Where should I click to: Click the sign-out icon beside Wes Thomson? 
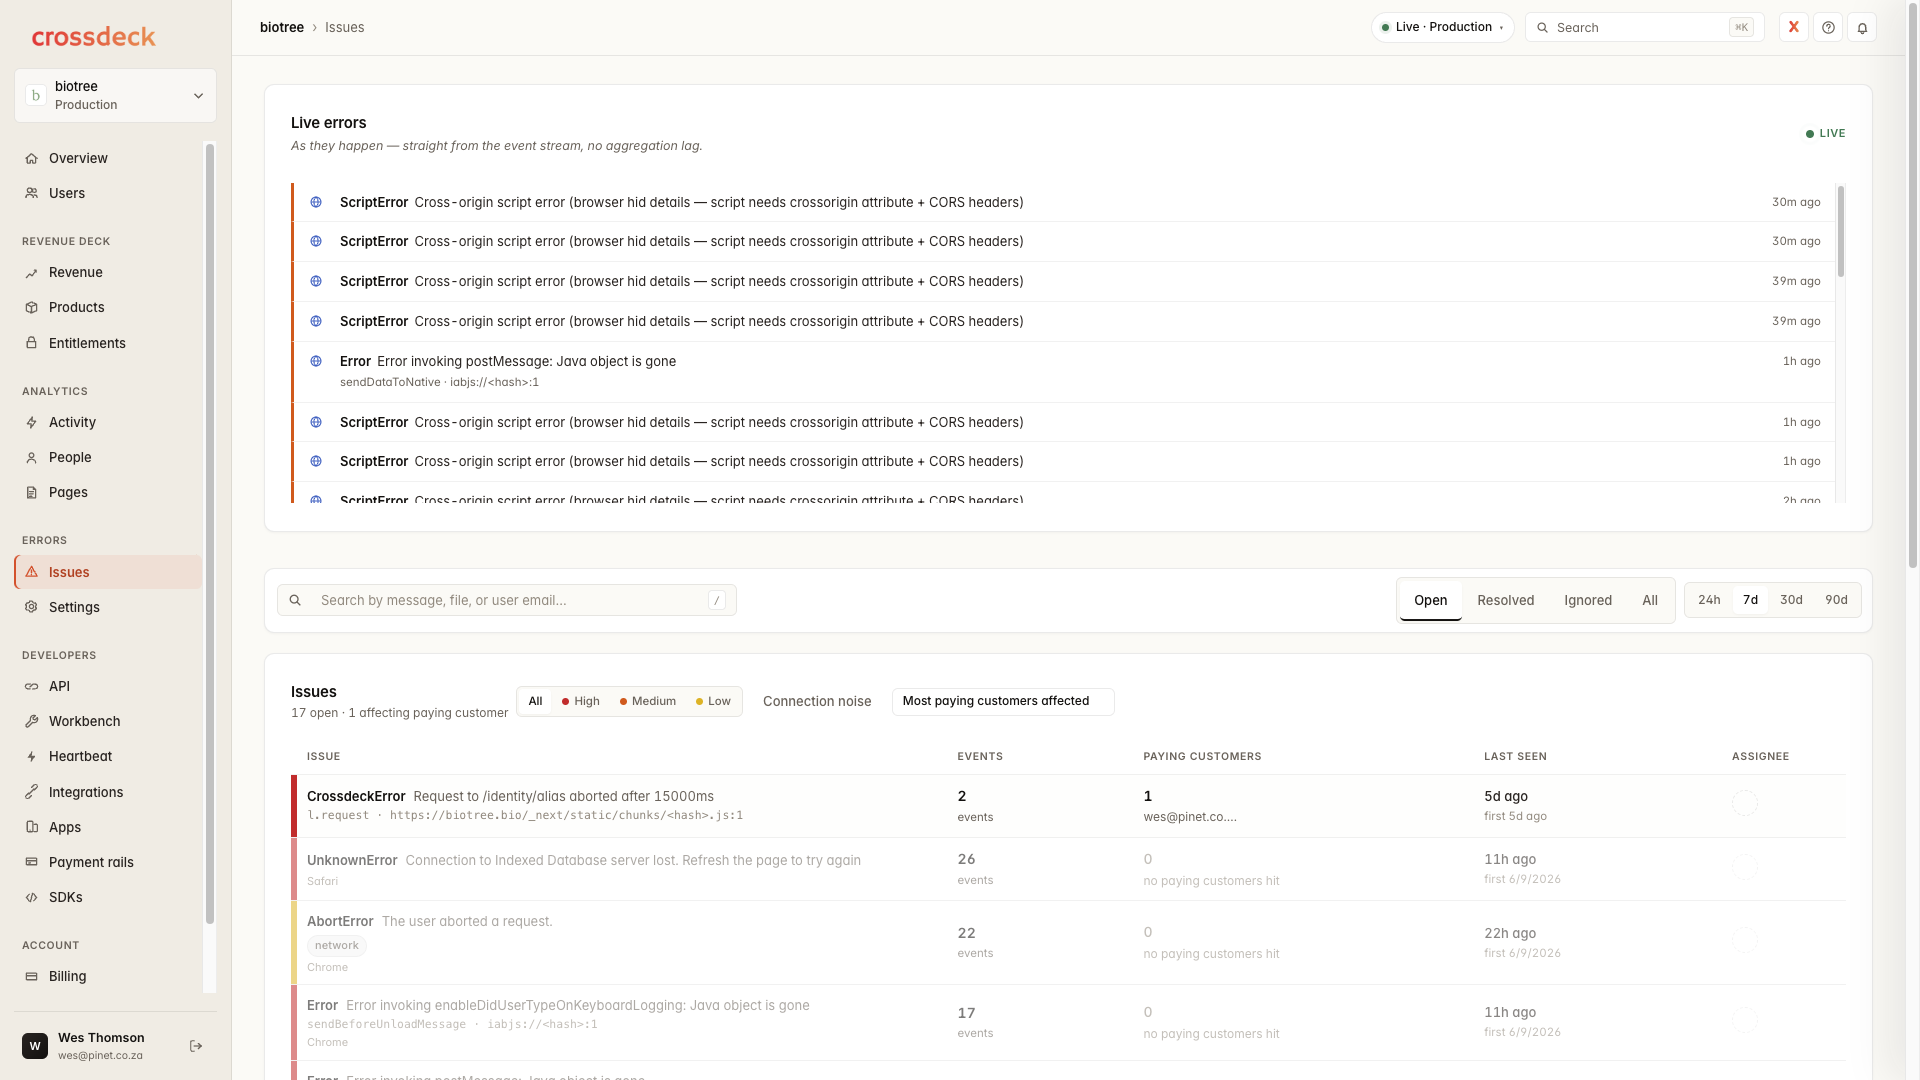(x=196, y=1046)
